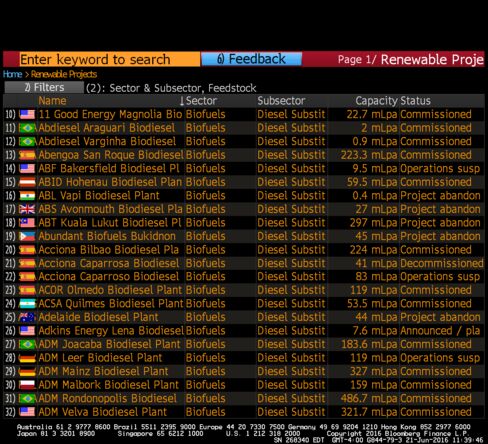Open 'ADM Velva Biodiesel Plant' project name
The height and width of the screenshot is (444, 488).
point(103,412)
